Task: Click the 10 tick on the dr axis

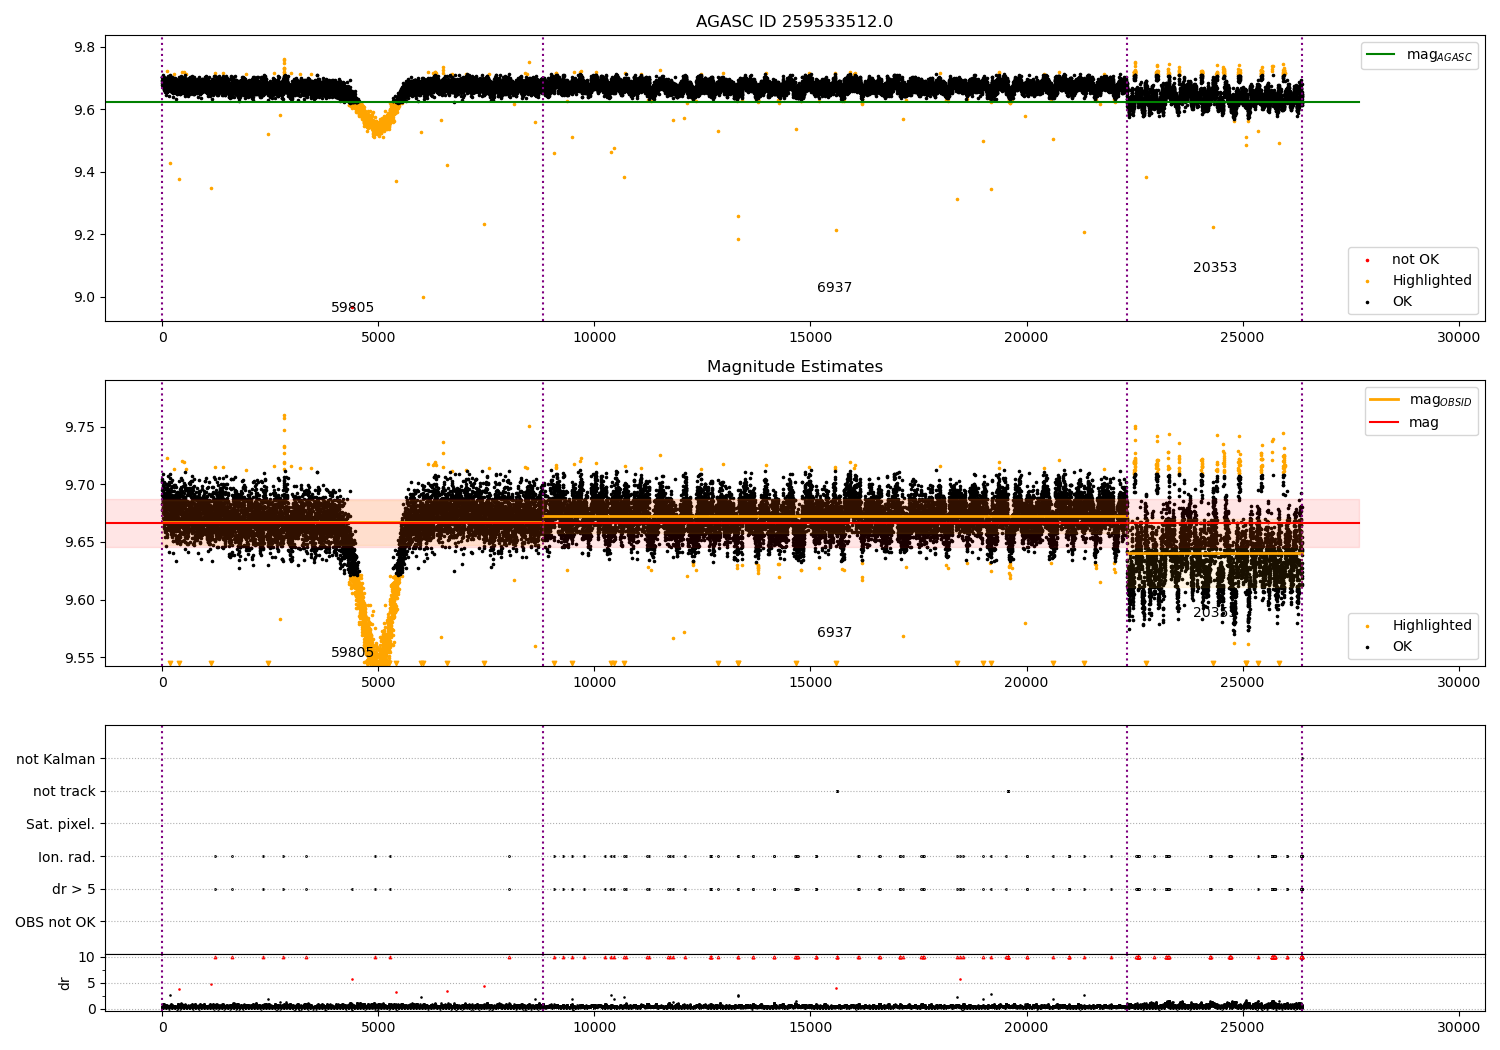Action: pyautogui.click(x=87, y=958)
